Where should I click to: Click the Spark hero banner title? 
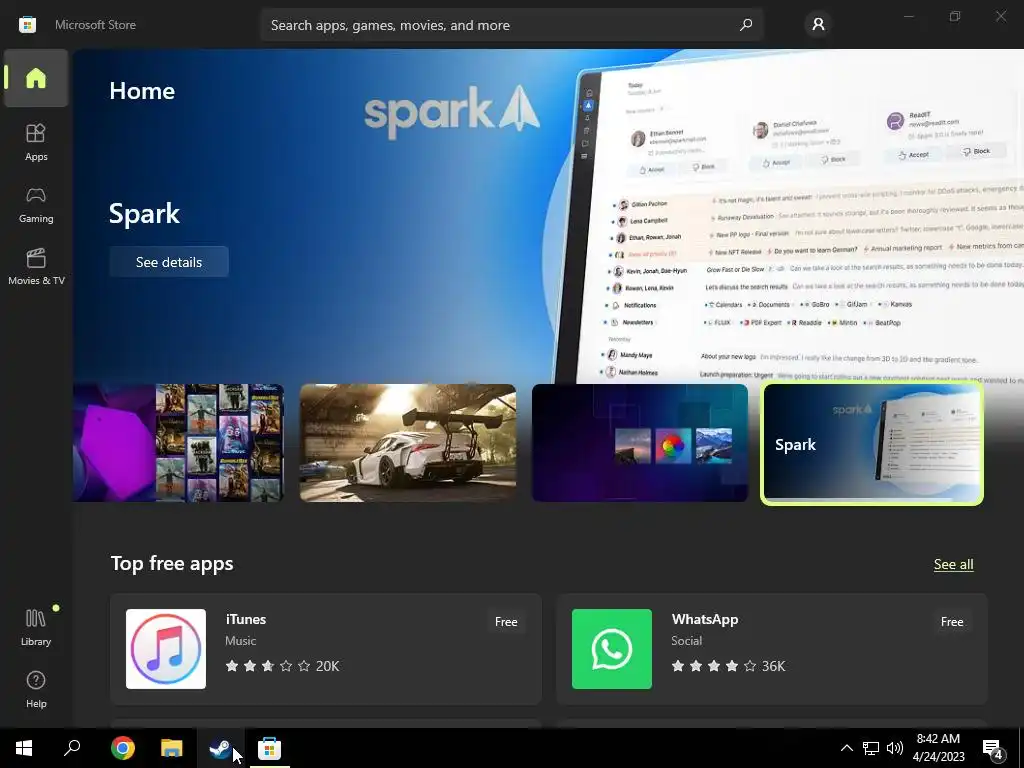144,214
